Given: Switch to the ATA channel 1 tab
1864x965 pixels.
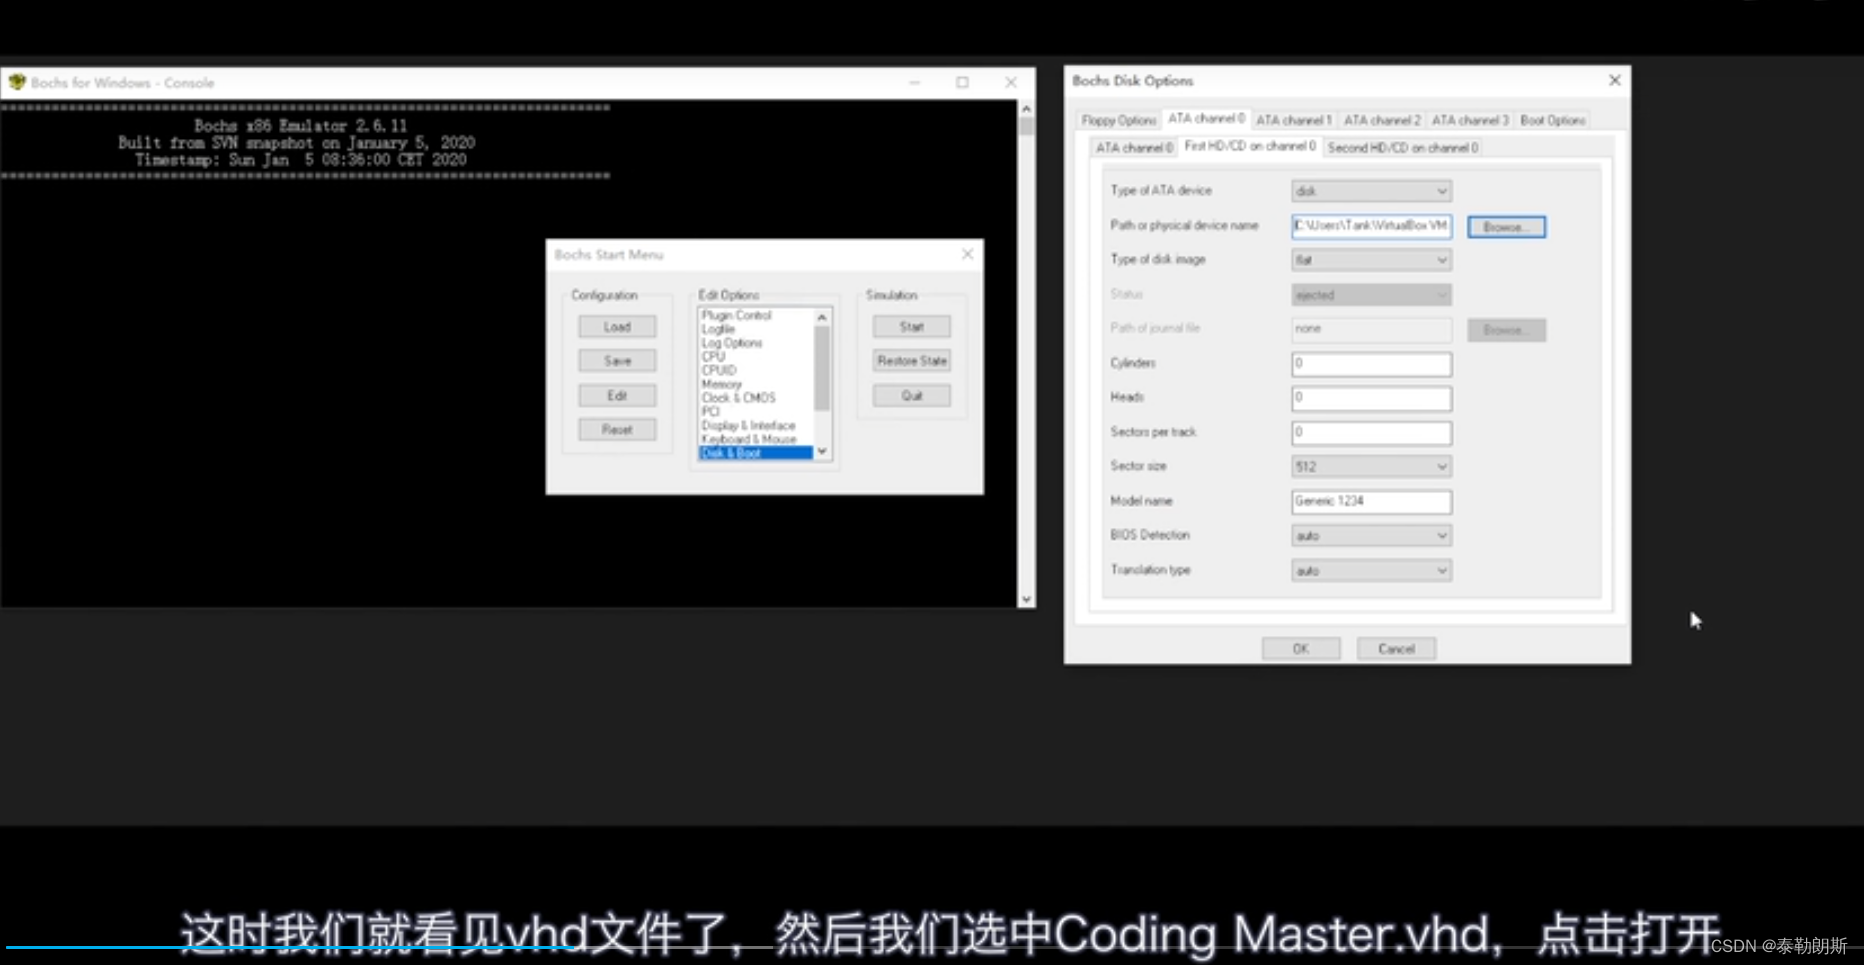Looking at the screenshot, I should (x=1294, y=120).
